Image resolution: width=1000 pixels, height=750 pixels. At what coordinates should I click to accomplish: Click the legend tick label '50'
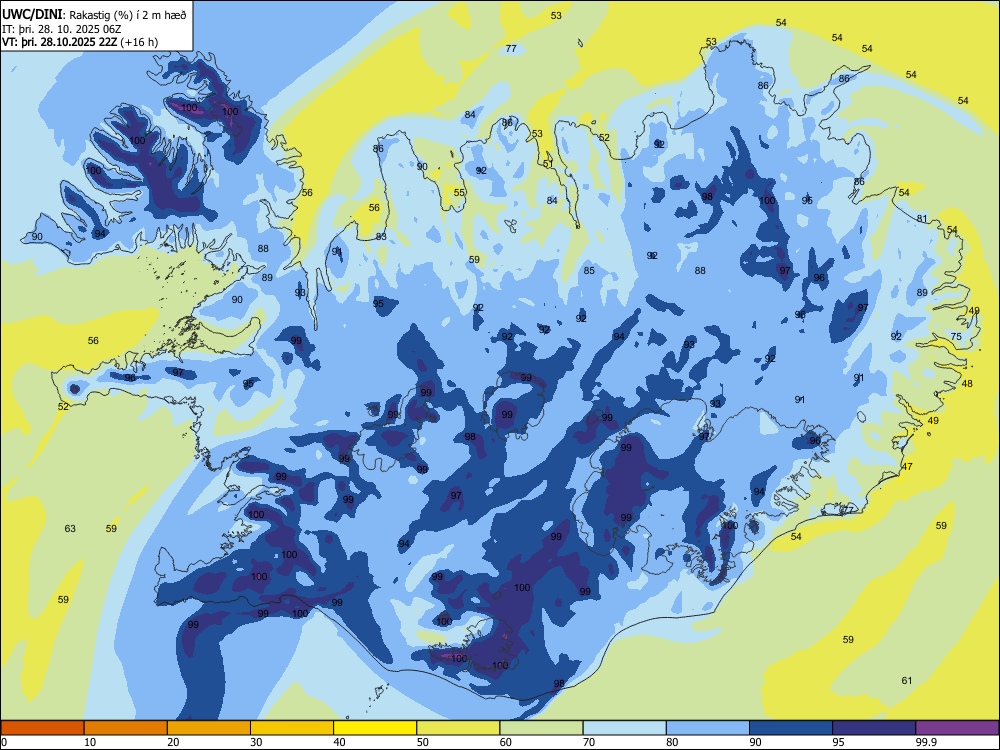click(422, 742)
